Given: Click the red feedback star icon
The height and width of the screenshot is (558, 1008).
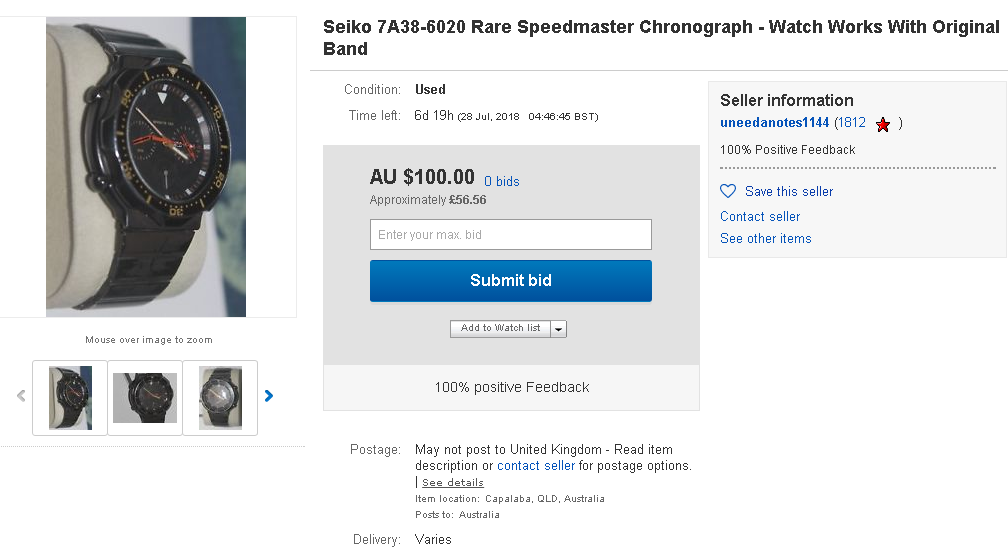Looking at the screenshot, I should [x=882, y=125].
